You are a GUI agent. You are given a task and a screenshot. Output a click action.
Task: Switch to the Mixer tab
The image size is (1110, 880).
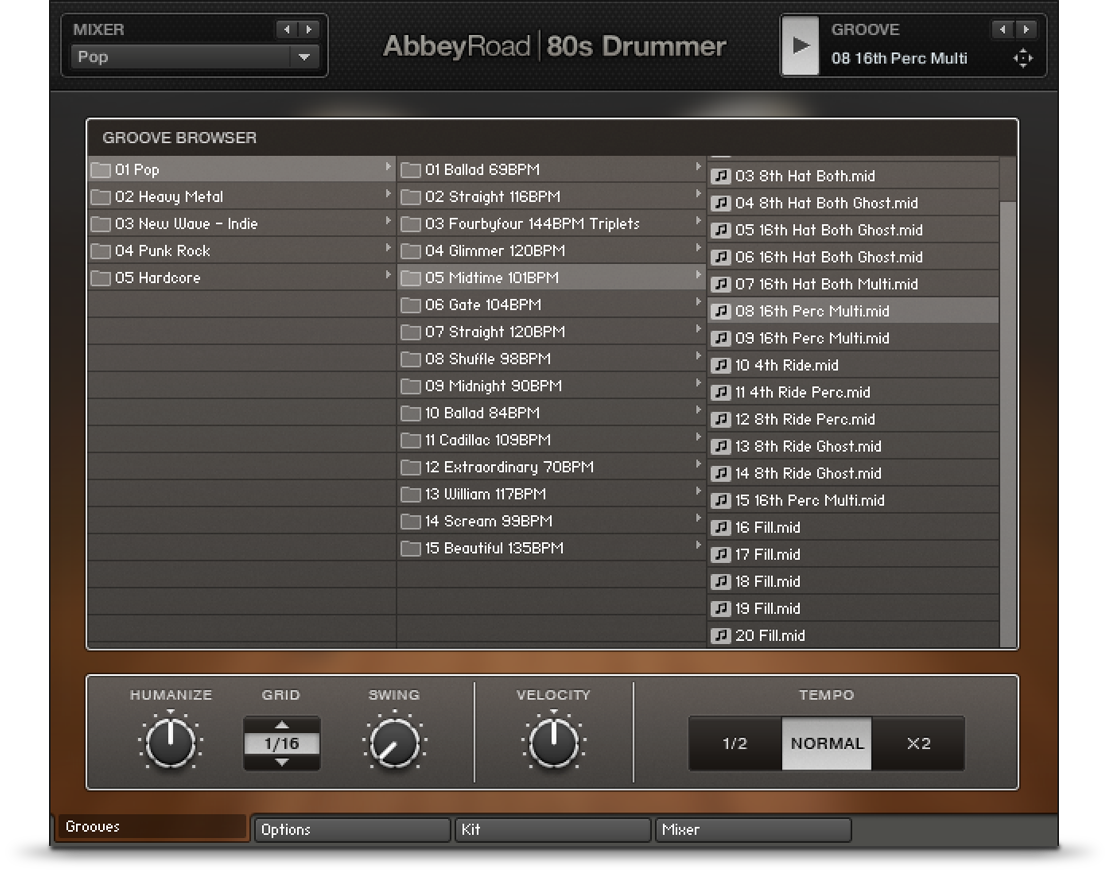753,830
